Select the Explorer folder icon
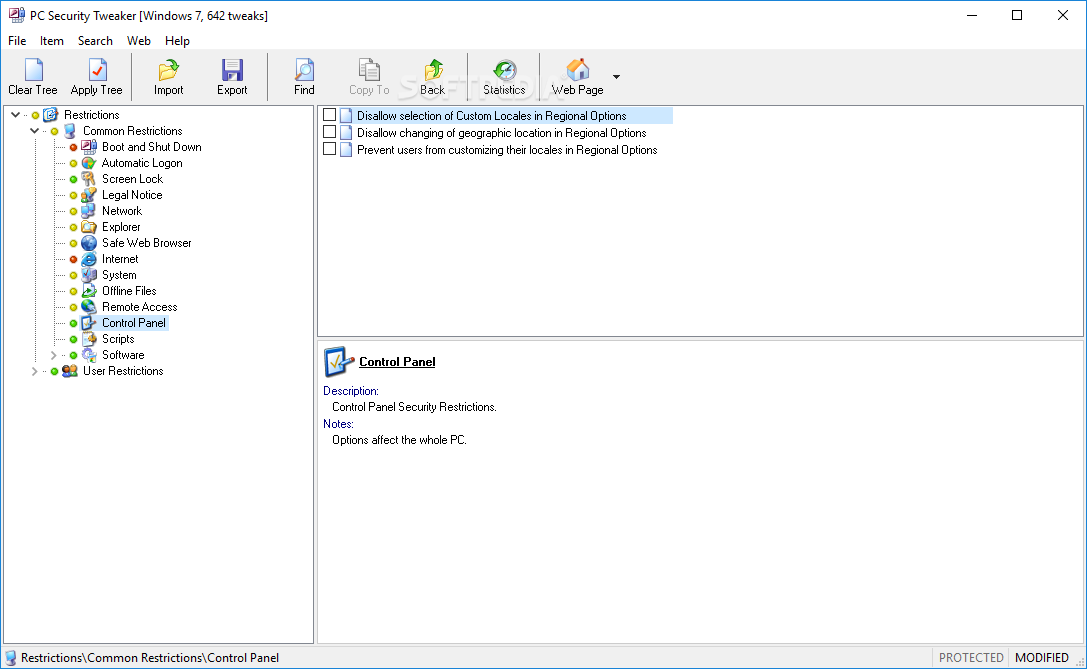Image resolution: width=1087 pixels, height=669 pixels. (x=89, y=227)
